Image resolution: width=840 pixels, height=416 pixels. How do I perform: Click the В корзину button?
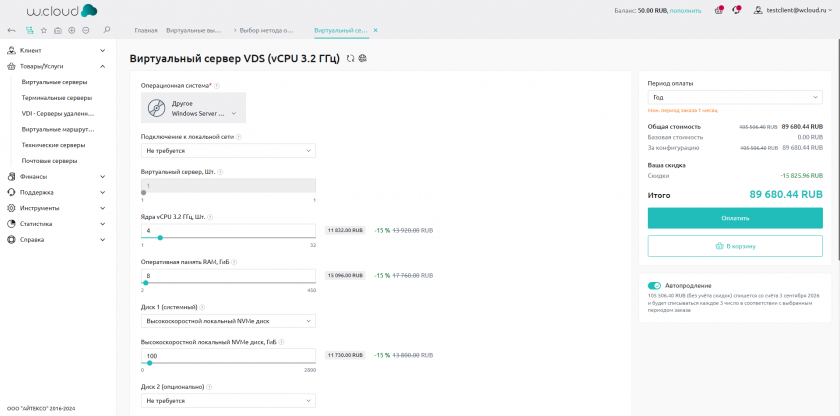point(735,245)
